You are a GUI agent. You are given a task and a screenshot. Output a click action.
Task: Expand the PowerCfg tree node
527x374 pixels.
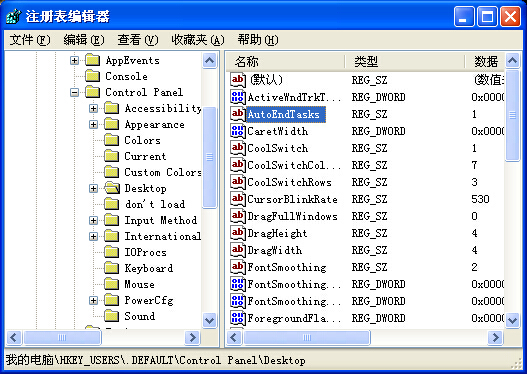pyautogui.click(x=93, y=300)
